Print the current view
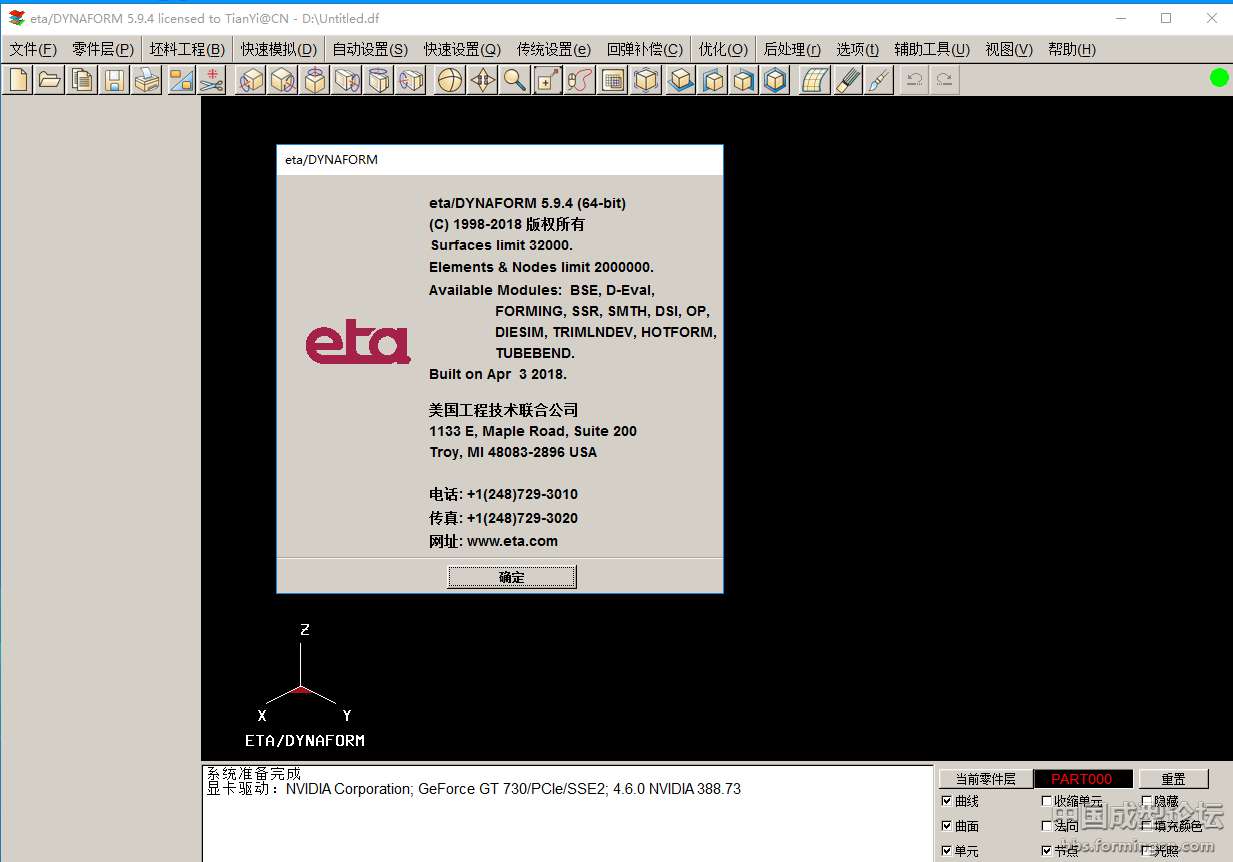Viewport: 1233px width, 862px height. (x=147, y=80)
